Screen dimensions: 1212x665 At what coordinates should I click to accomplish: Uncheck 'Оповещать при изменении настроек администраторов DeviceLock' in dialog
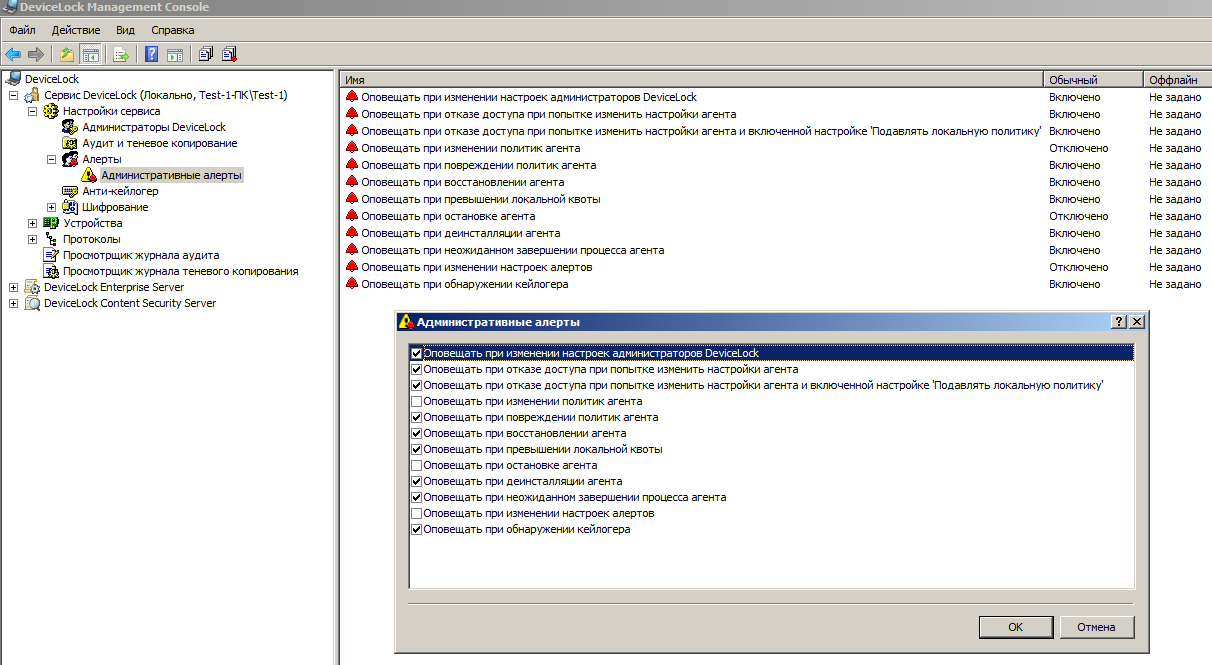(x=417, y=353)
